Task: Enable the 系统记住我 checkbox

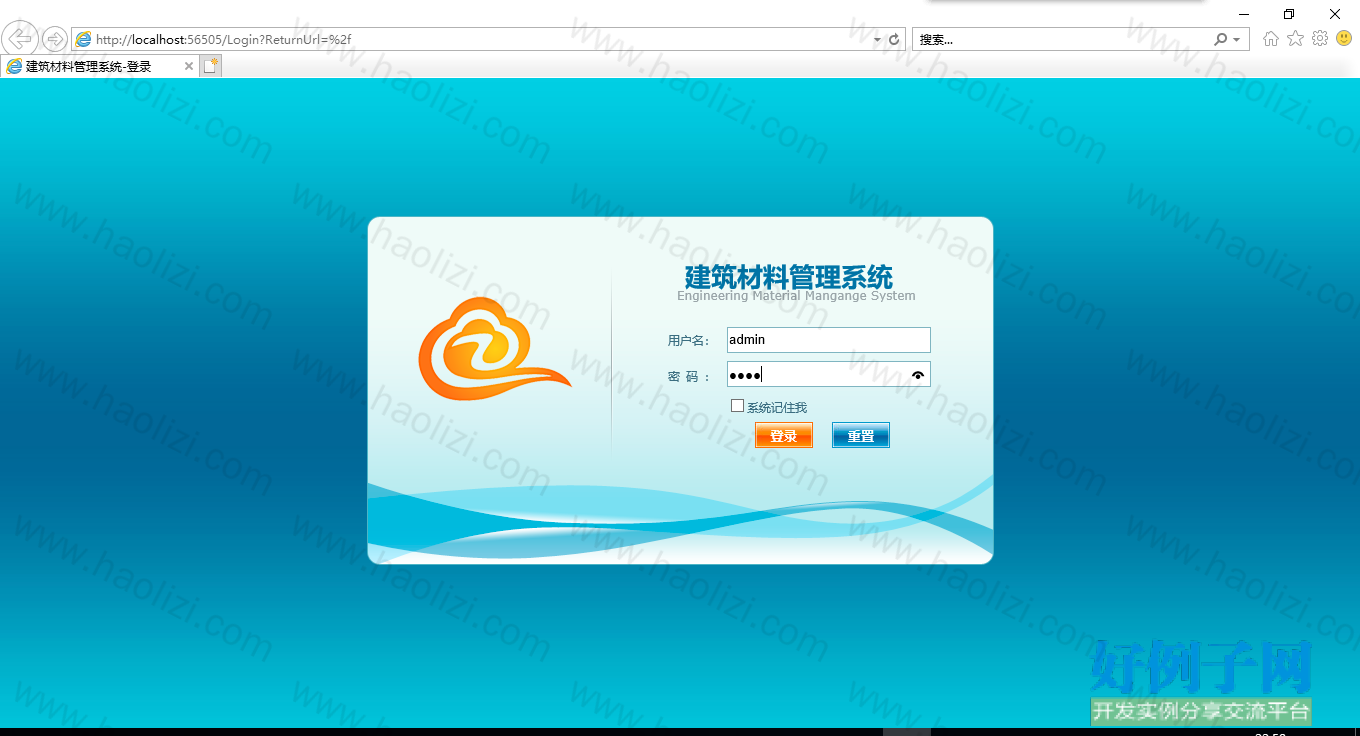Action: [738, 406]
